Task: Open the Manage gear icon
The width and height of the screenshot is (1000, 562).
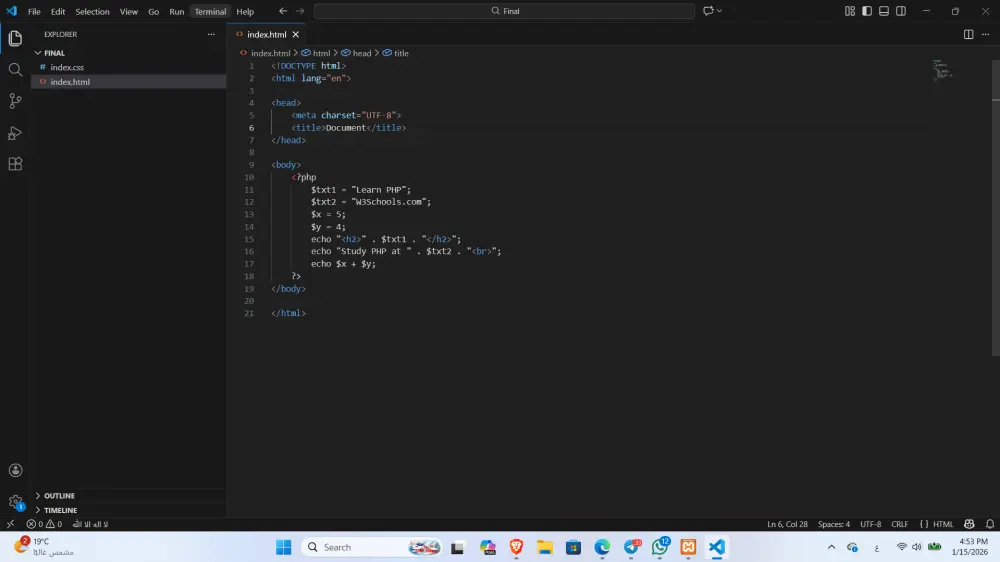Action: tap(15, 501)
